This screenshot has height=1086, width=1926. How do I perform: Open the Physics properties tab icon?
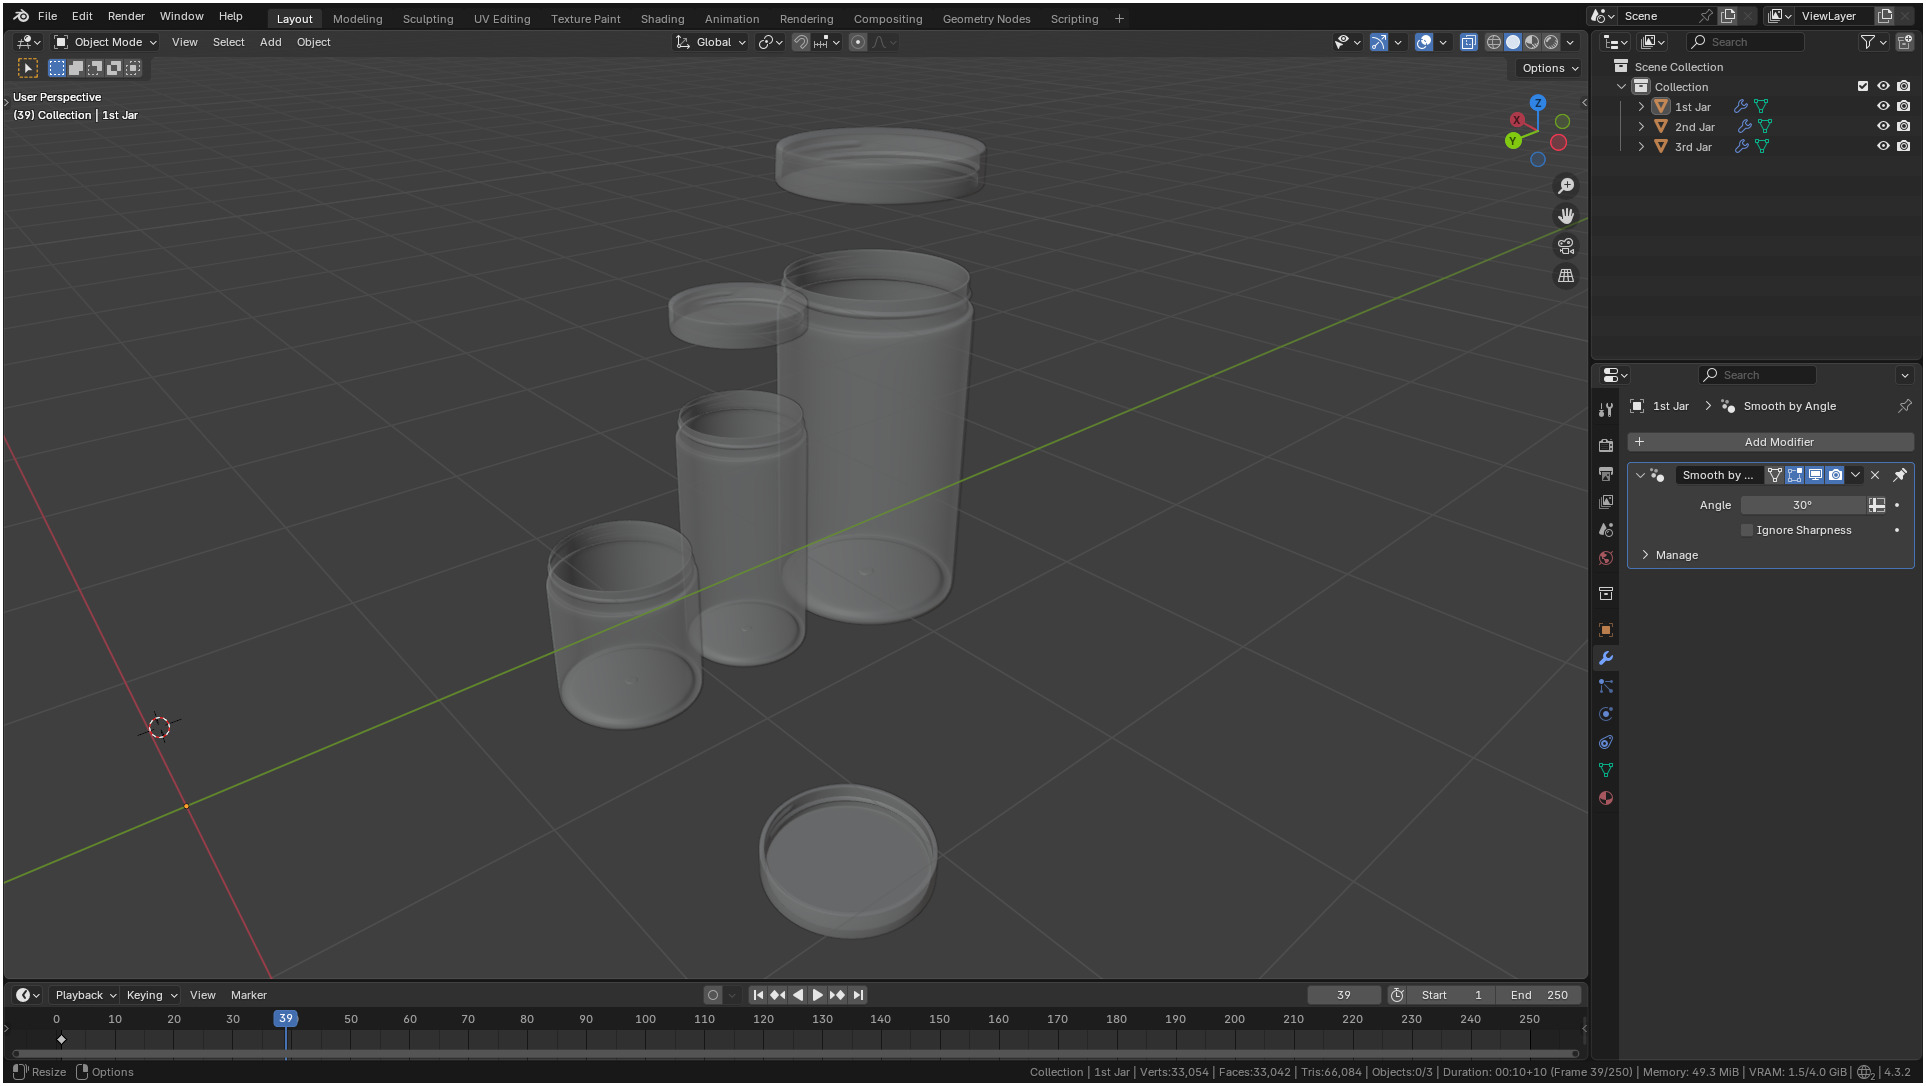(x=1606, y=714)
